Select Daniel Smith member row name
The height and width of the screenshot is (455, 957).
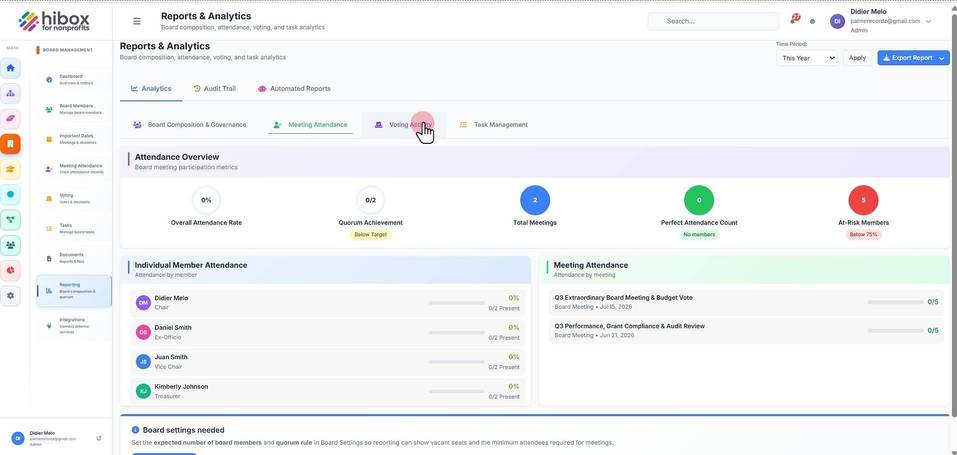173,327
